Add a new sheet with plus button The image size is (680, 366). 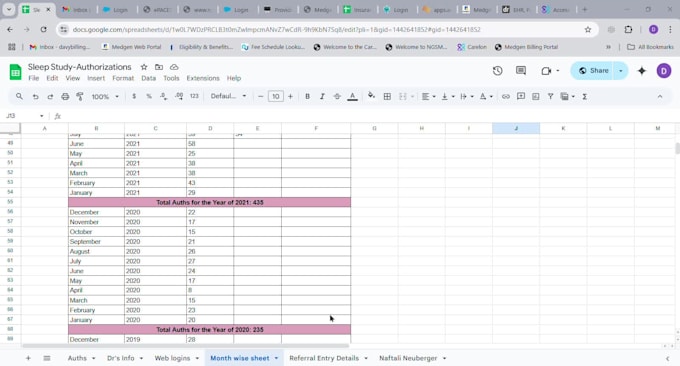coord(28,358)
